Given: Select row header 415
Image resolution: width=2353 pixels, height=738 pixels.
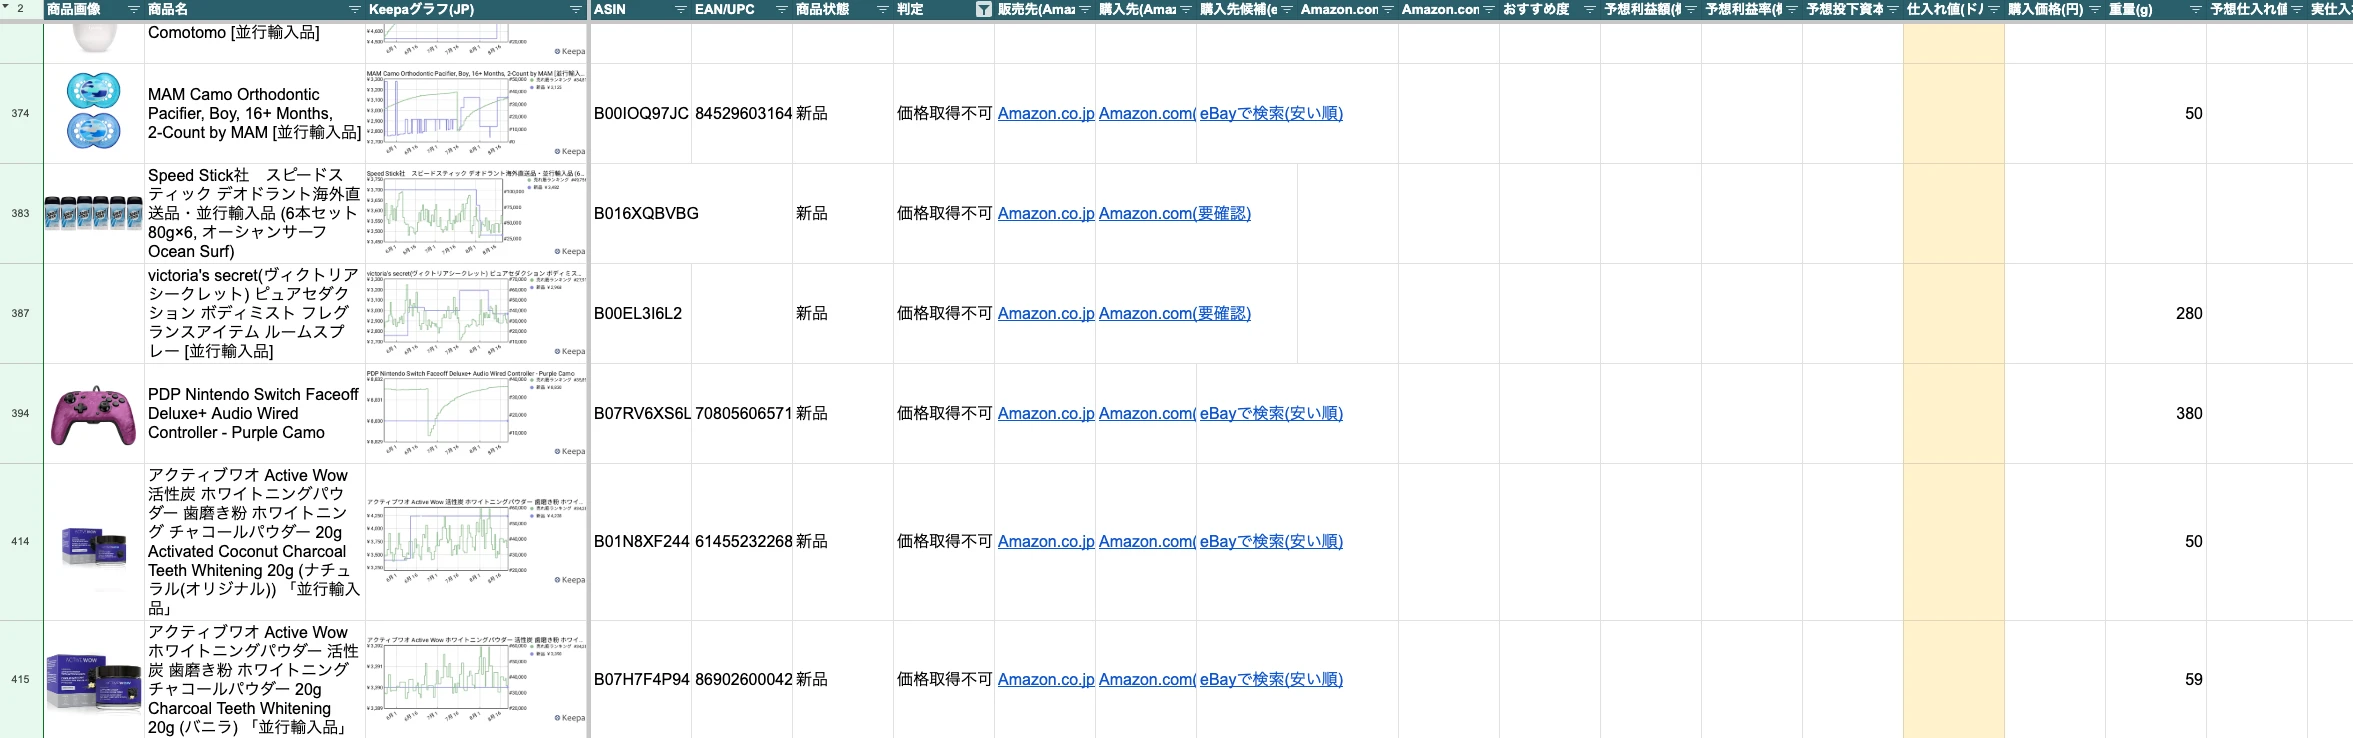Looking at the screenshot, I should (21, 680).
